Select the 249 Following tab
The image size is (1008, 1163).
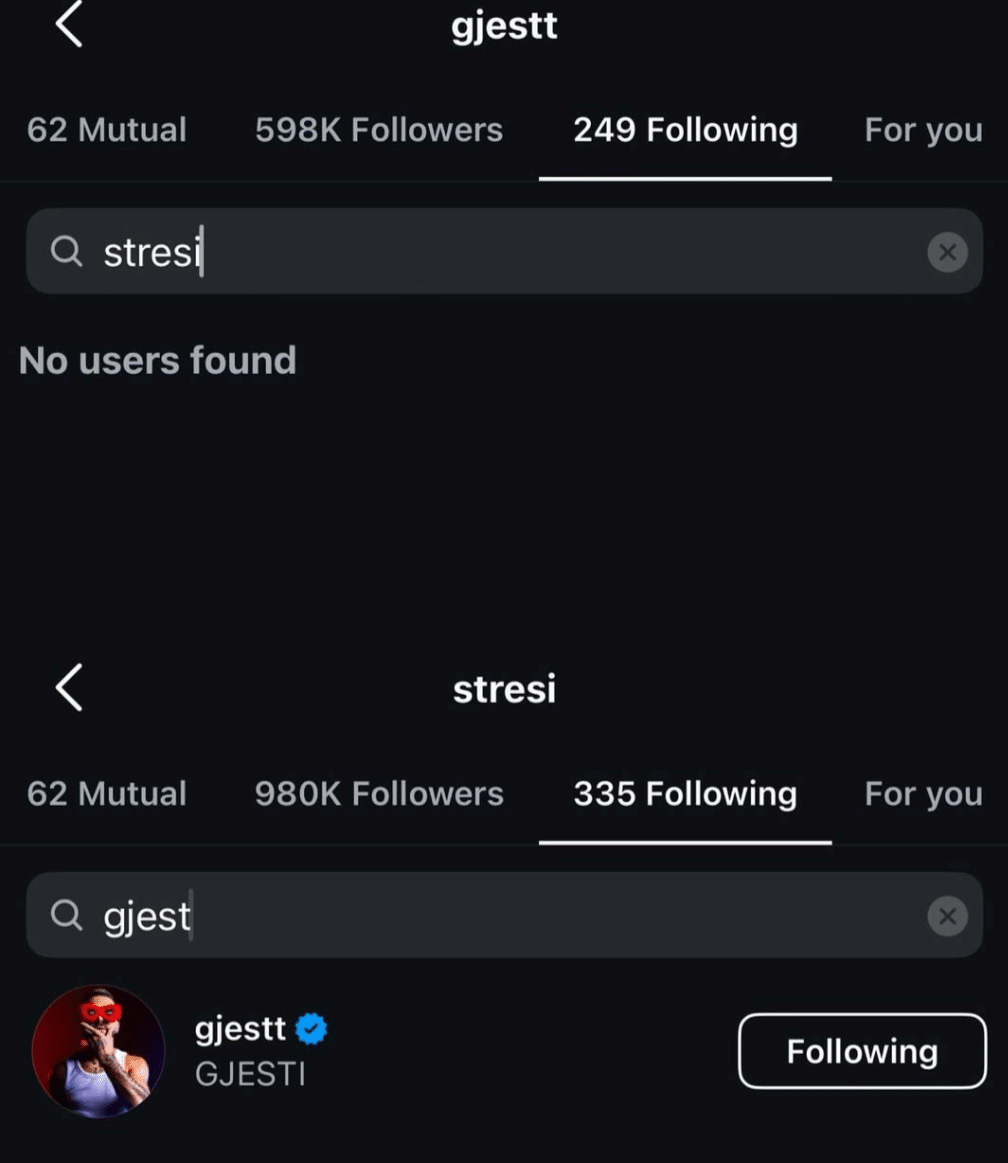pyautogui.click(x=685, y=130)
